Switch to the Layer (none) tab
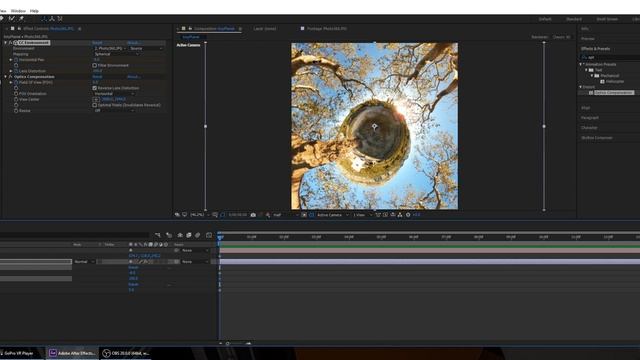 click(x=264, y=29)
